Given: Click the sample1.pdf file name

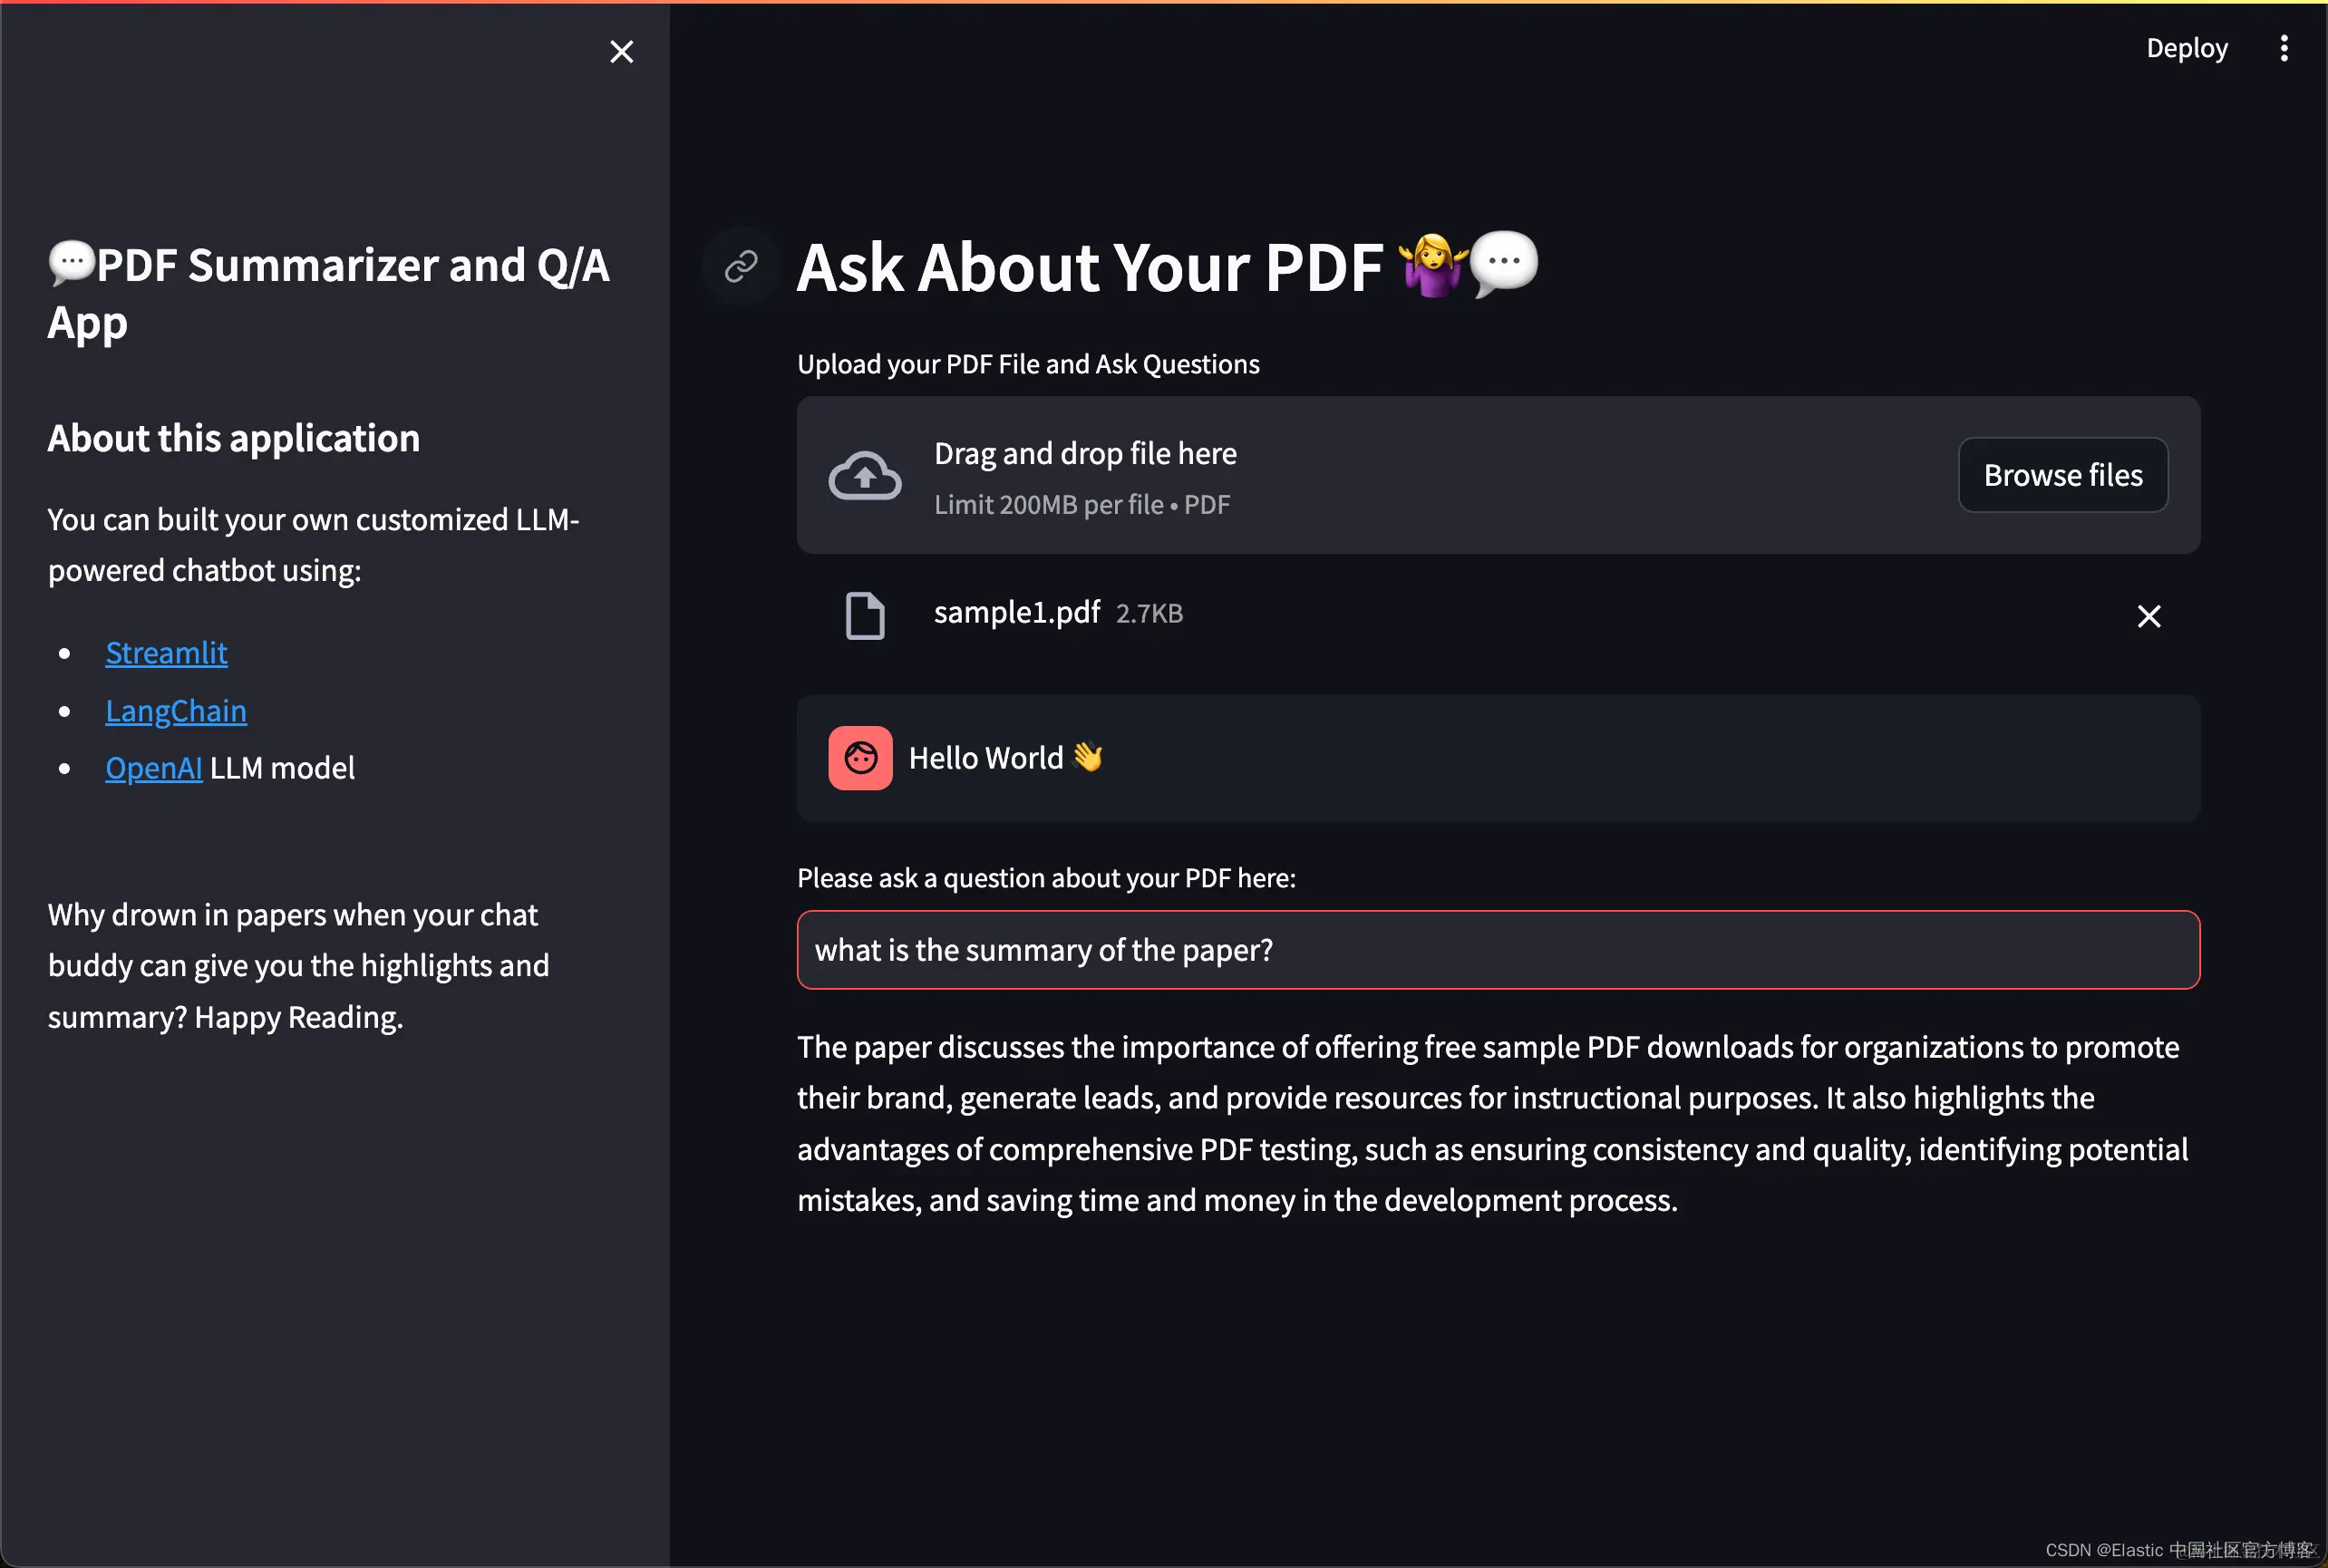Looking at the screenshot, I should coord(1016,612).
